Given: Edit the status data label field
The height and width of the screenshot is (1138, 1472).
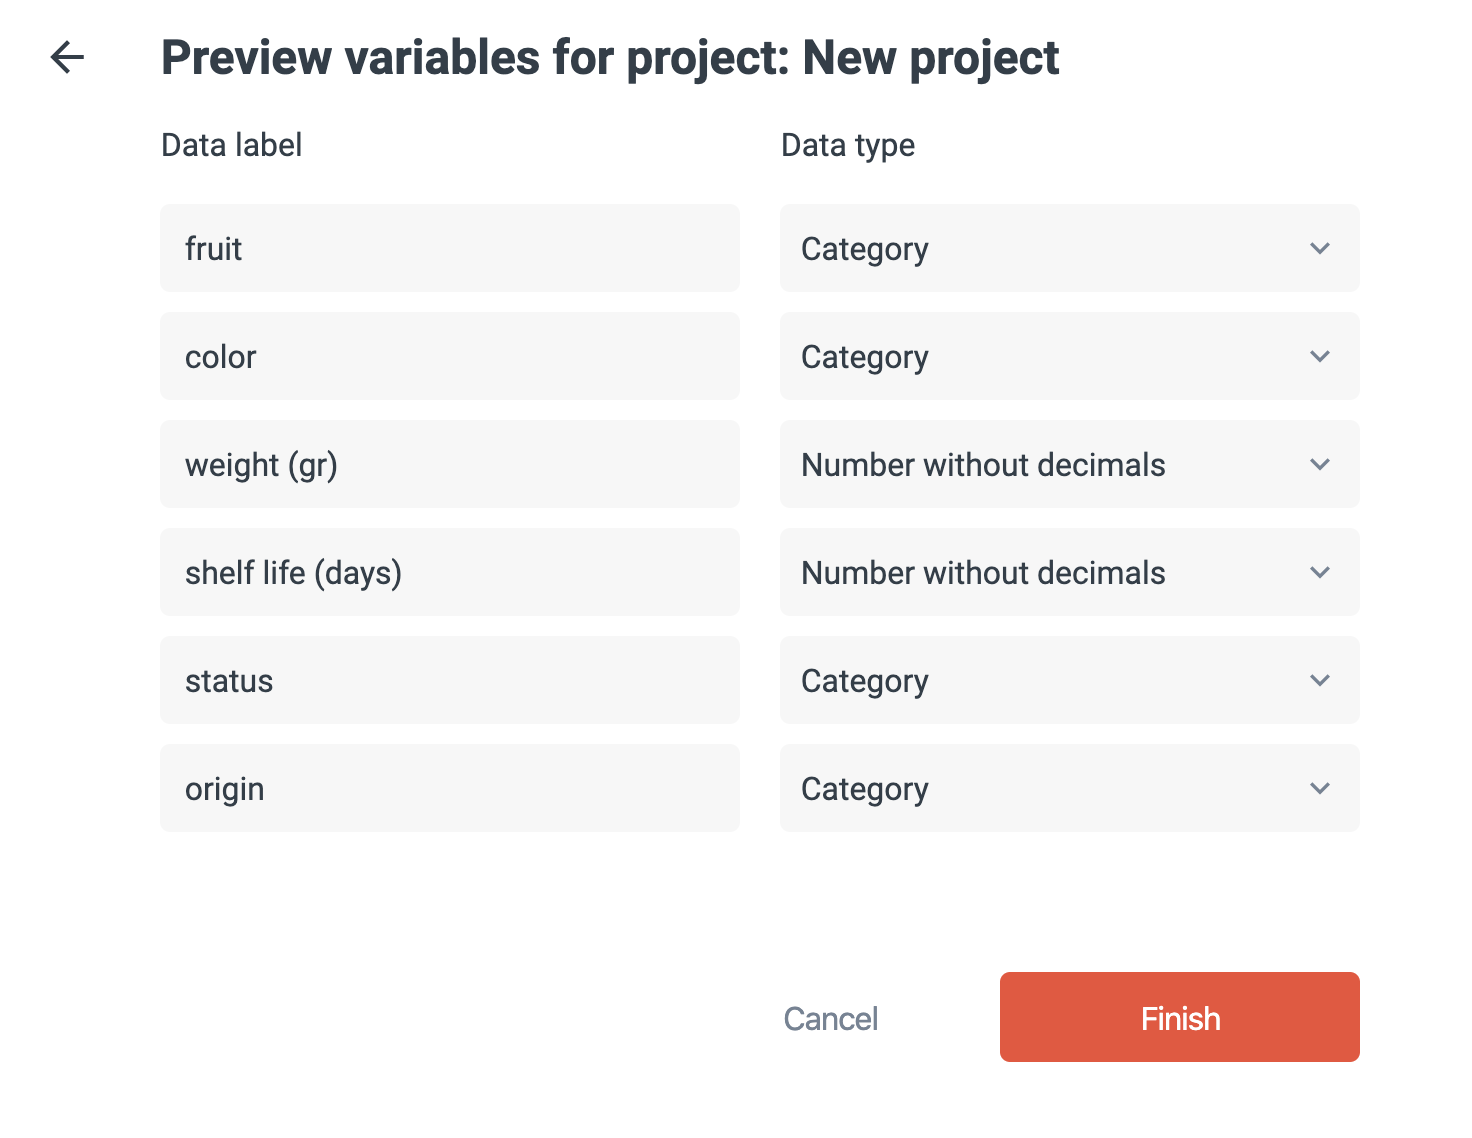Looking at the screenshot, I should point(450,680).
